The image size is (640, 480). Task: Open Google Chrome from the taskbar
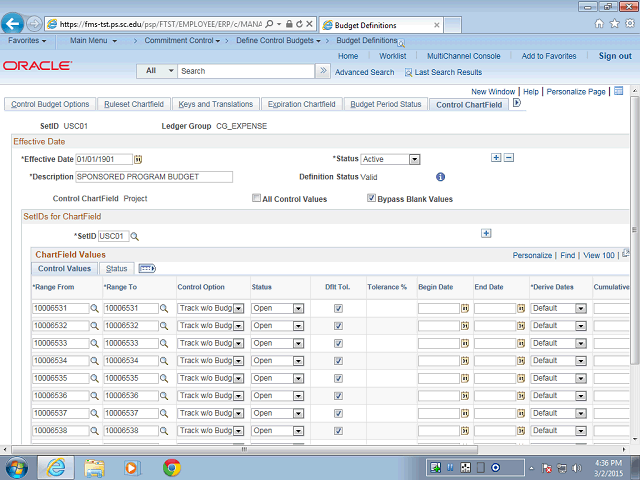[172, 467]
